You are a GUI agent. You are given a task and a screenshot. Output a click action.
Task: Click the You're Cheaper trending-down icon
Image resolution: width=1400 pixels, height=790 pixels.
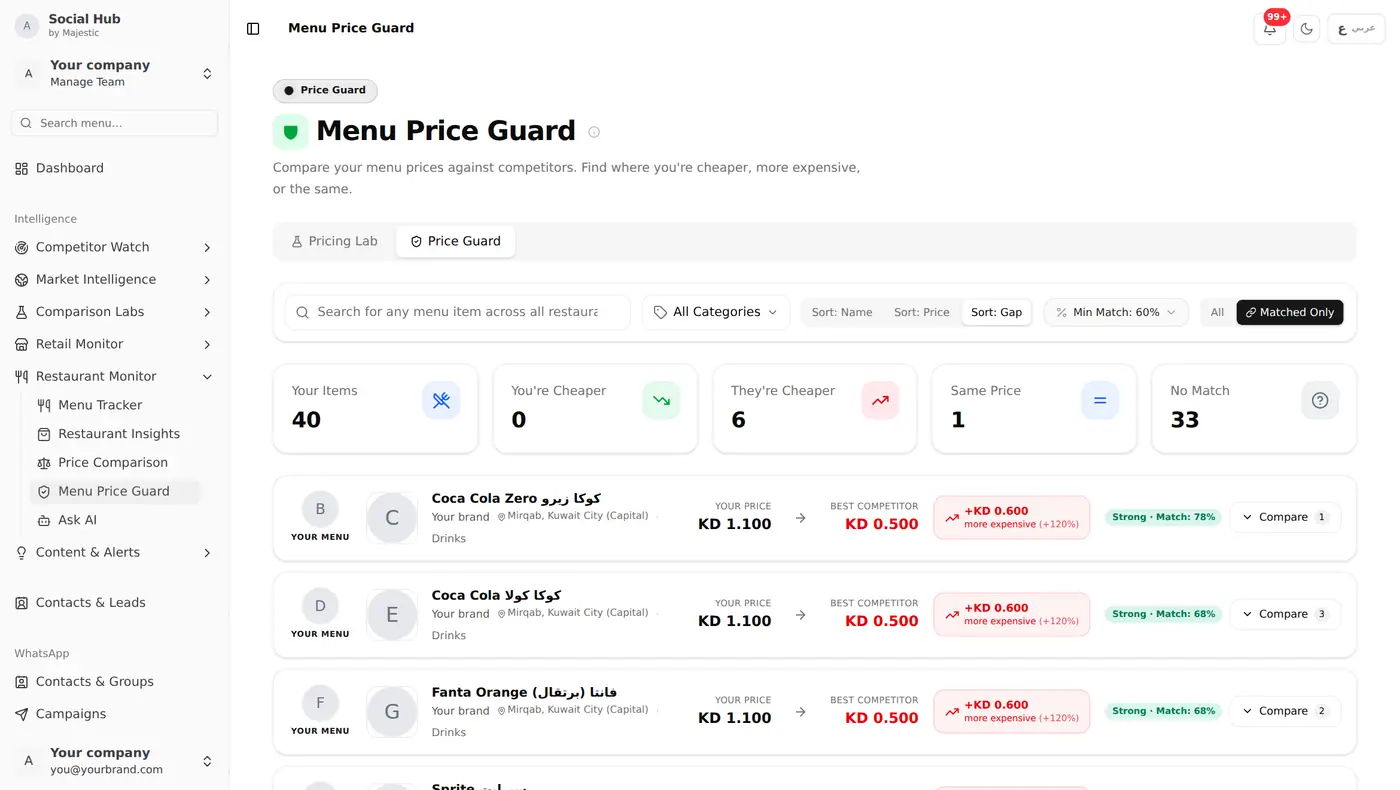click(x=661, y=401)
